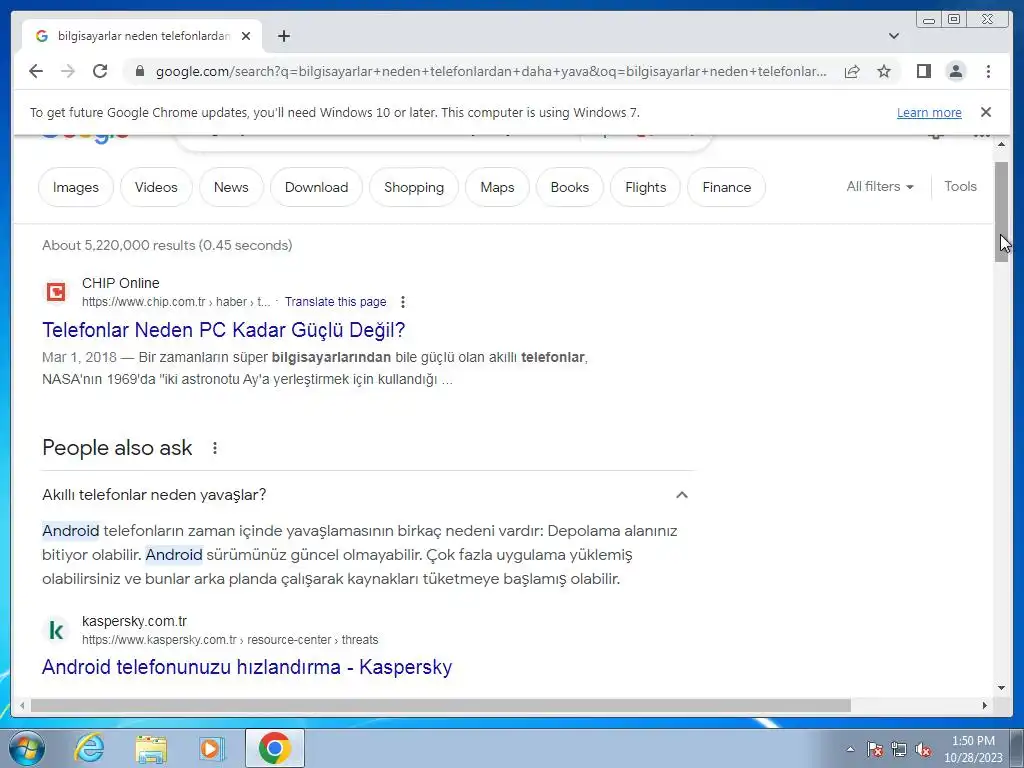The width and height of the screenshot is (1024, 768).
Task: Click scroll up arrow of vertical scrollbar
Action: (x=1001, y=144)
